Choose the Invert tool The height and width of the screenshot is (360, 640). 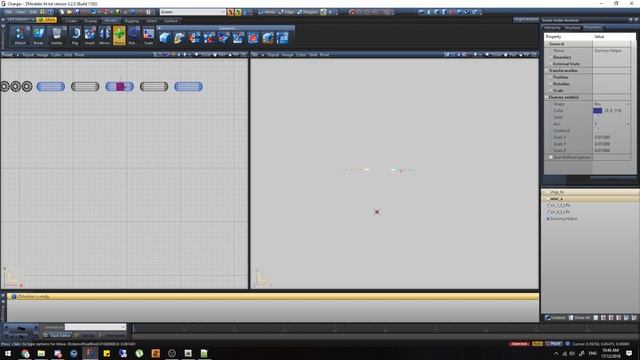[90, 36]
